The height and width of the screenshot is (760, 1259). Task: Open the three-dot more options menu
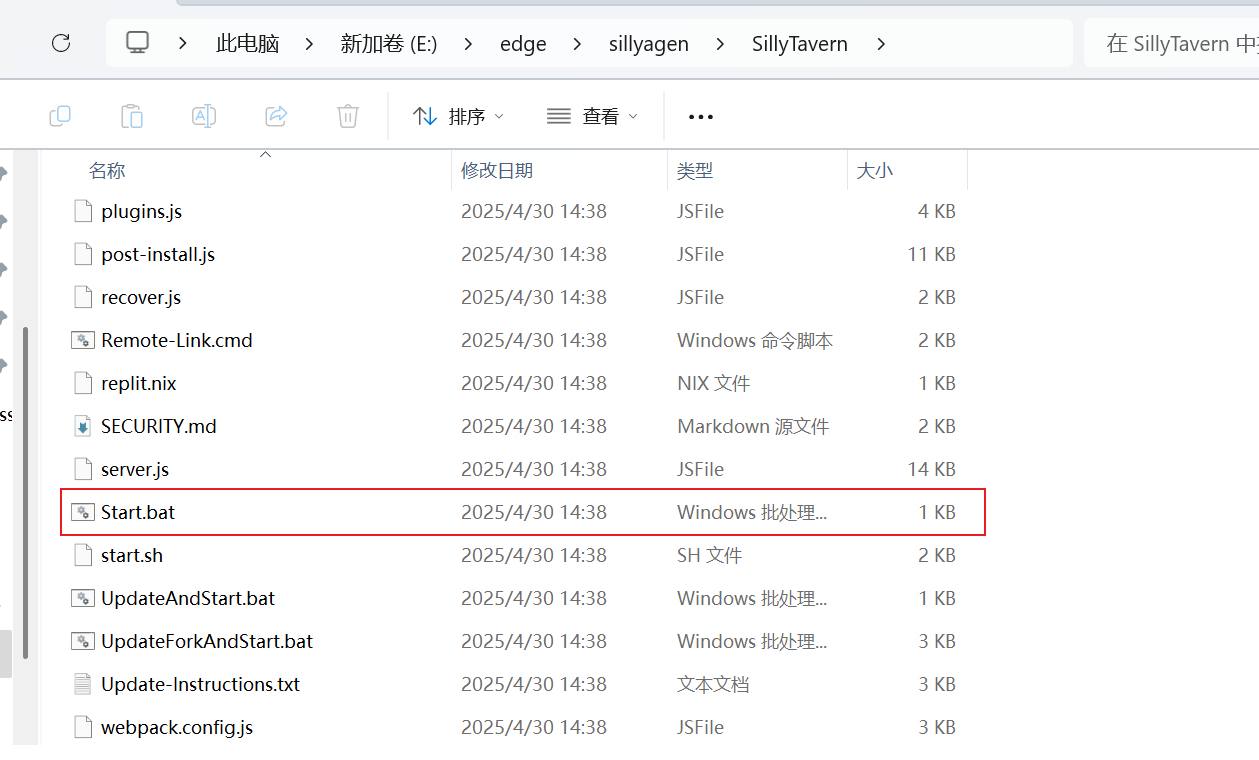coord(701,117)
